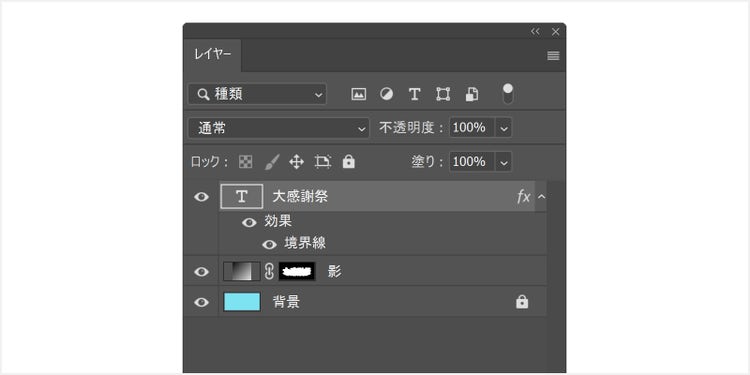Select the 影 gradient layer thumbnail
The height and width of the screenshot is (375, 750).
242,271
